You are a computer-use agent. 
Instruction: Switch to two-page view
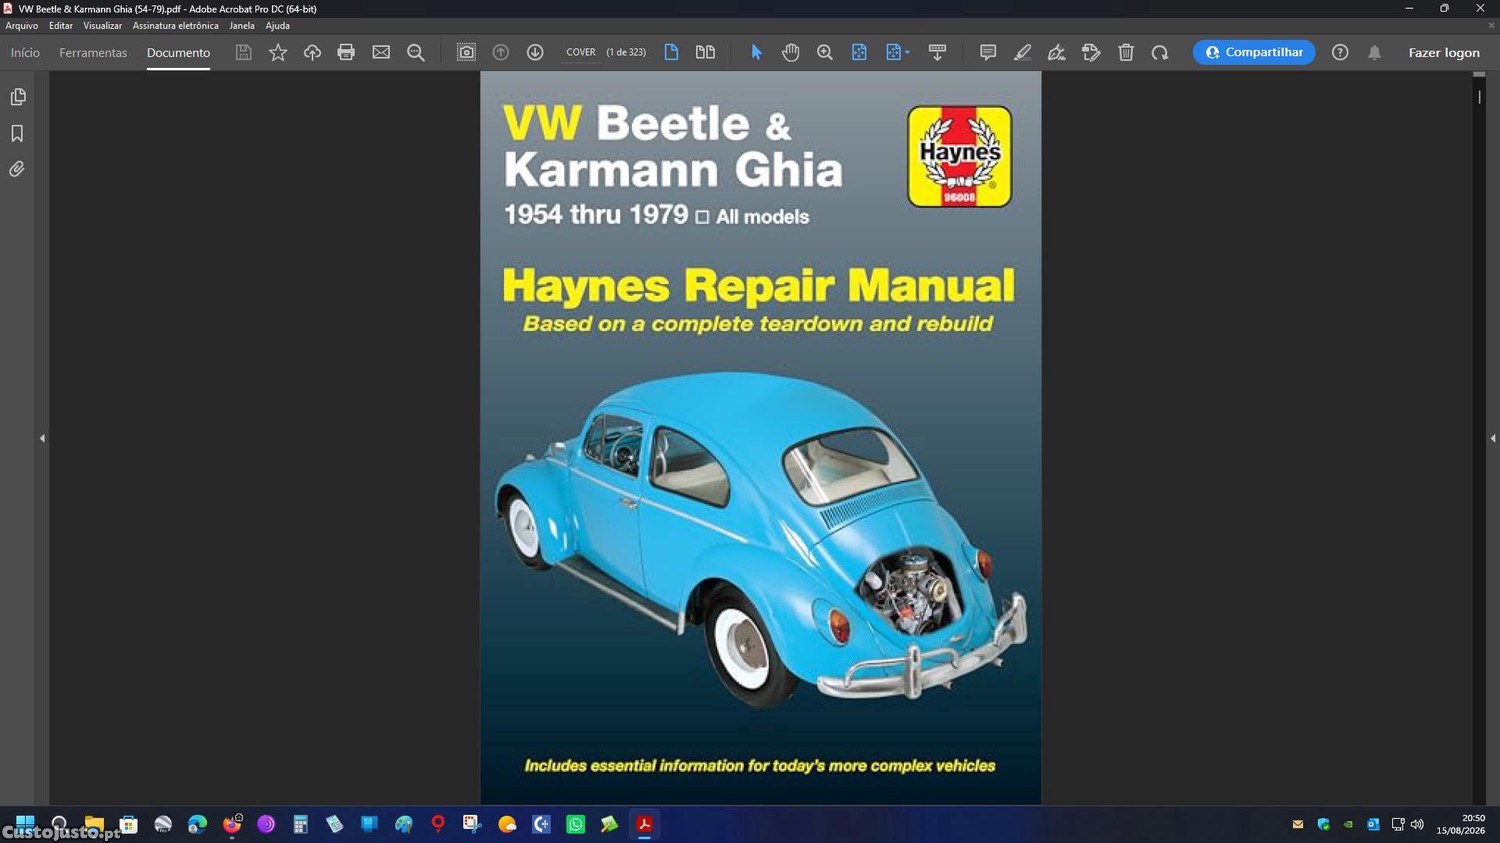705,52
